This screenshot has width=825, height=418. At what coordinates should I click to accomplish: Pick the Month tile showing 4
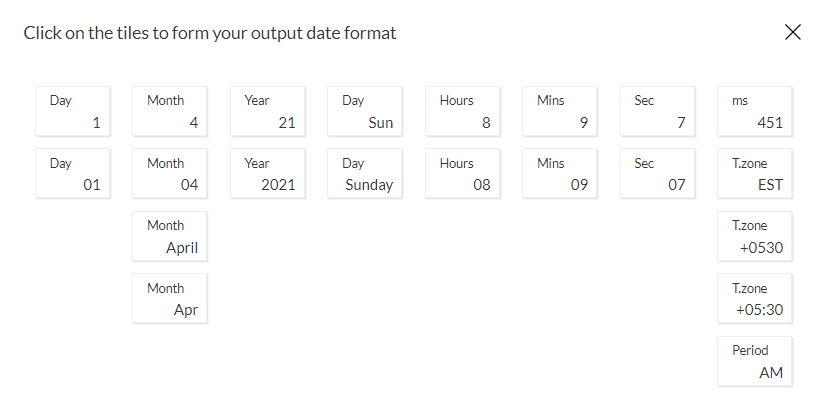tap(170, 111)
